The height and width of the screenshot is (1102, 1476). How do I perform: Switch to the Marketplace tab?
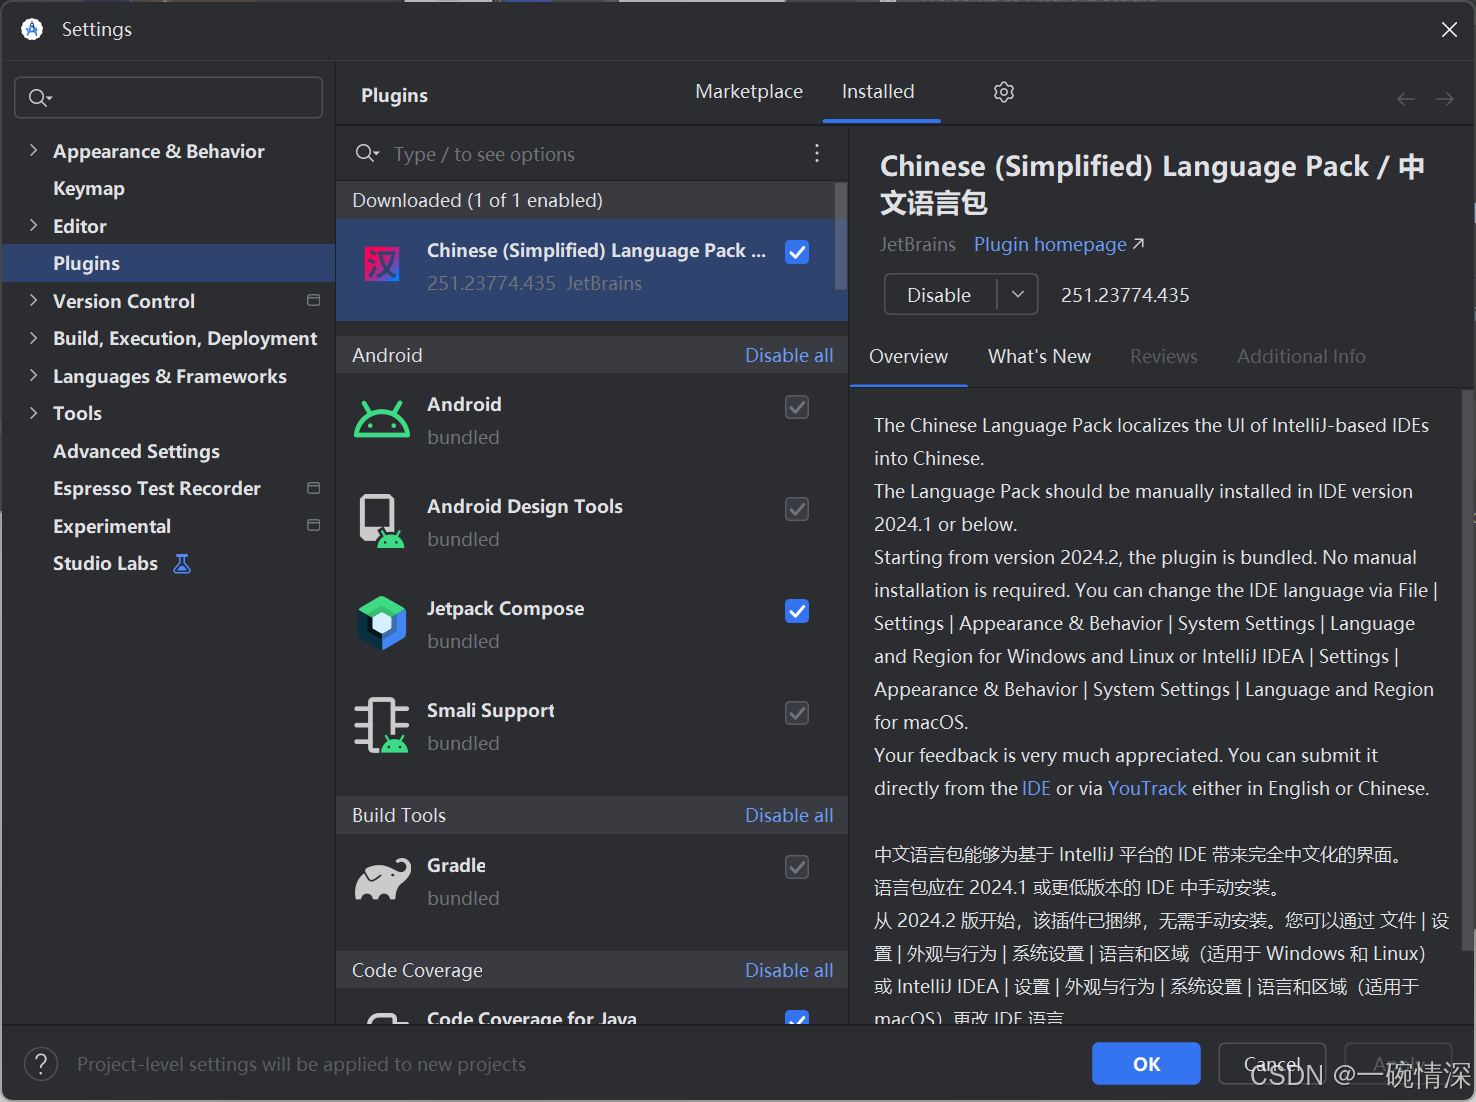[749, 92]
